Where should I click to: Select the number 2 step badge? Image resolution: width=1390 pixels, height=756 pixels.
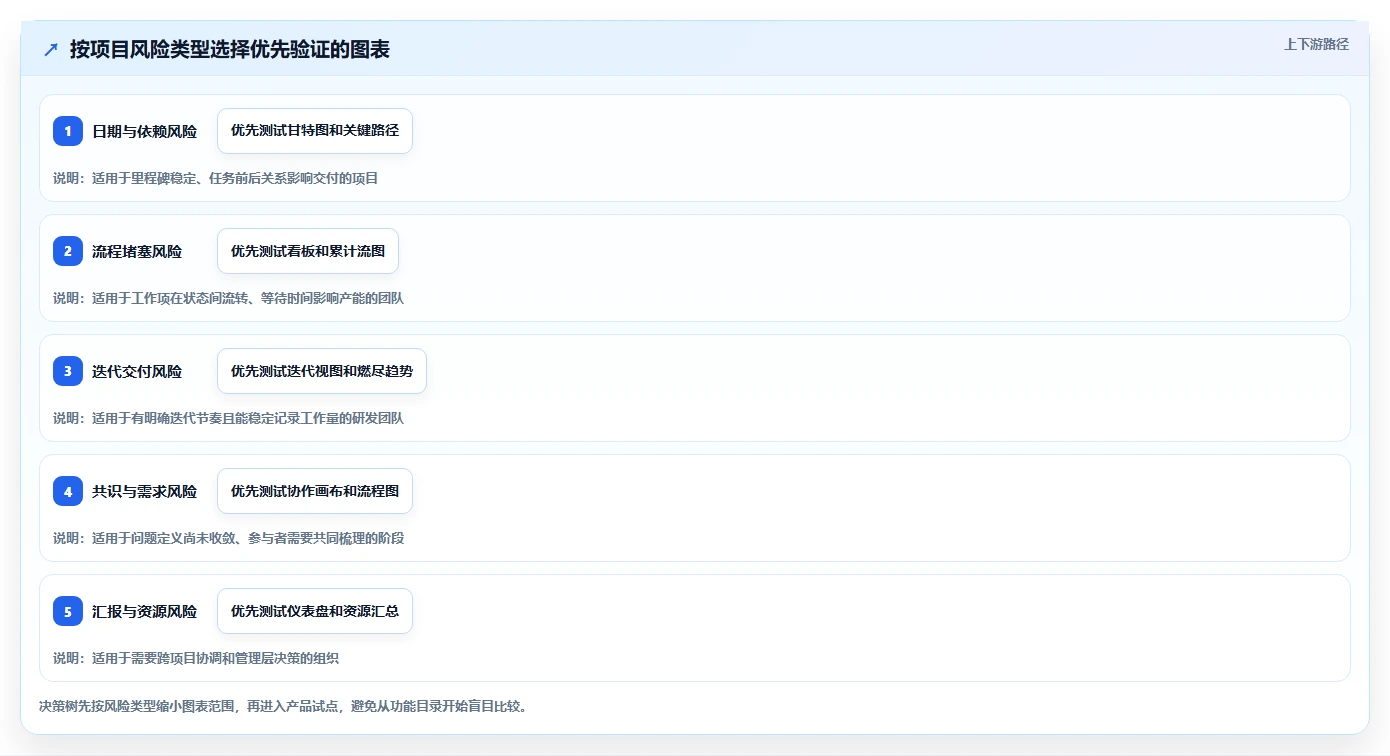pyautogui.click(x=68, y=251)
